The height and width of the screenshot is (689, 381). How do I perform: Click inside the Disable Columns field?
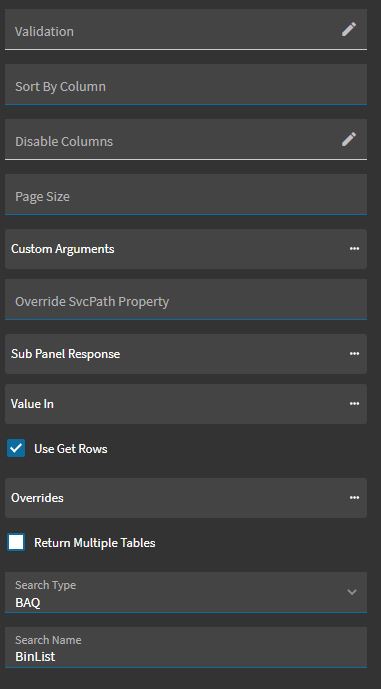pyautogui.click(x=186, y=139)
